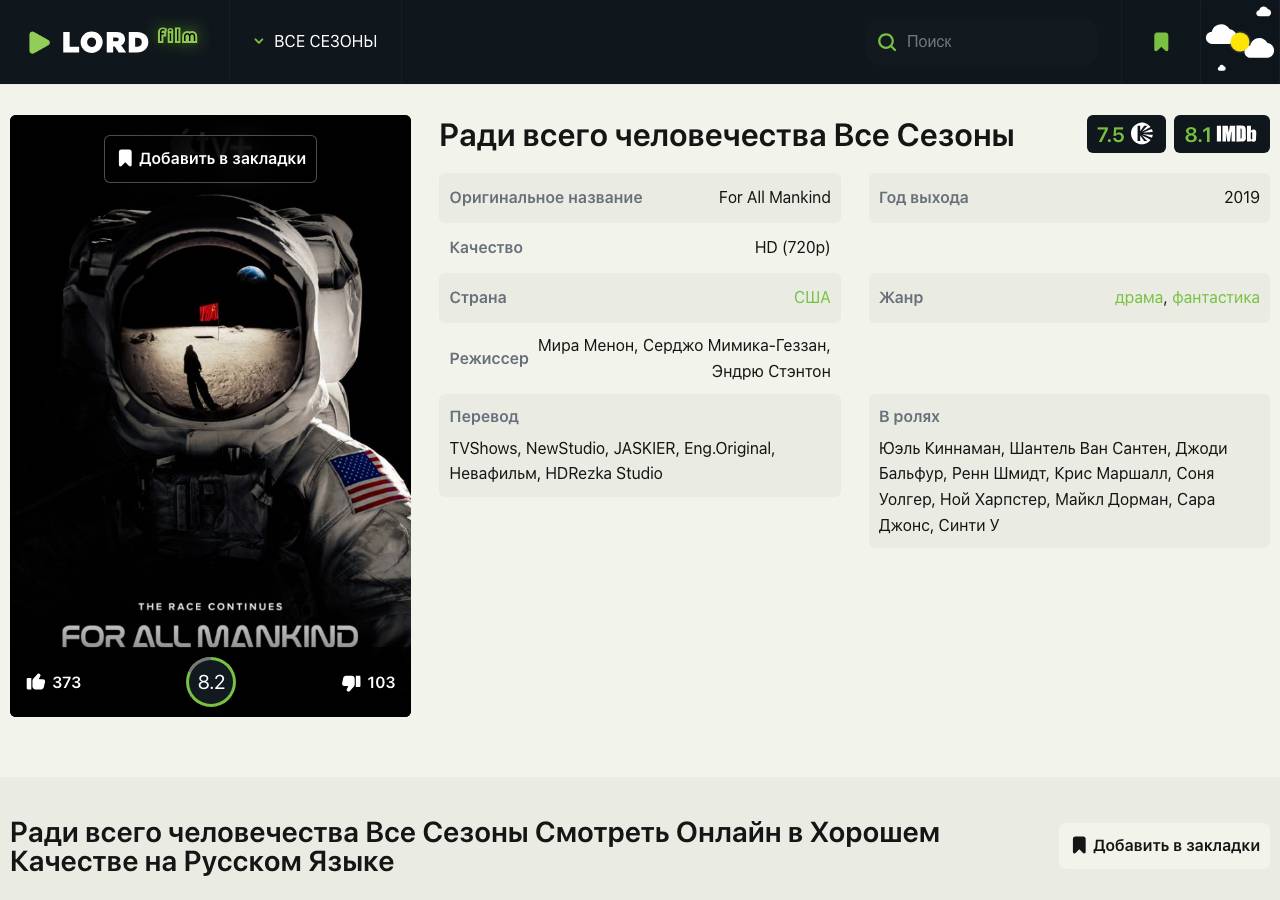Click the dislike count 103
Viewport: 1280px width, 900px height.
(381, 682)
